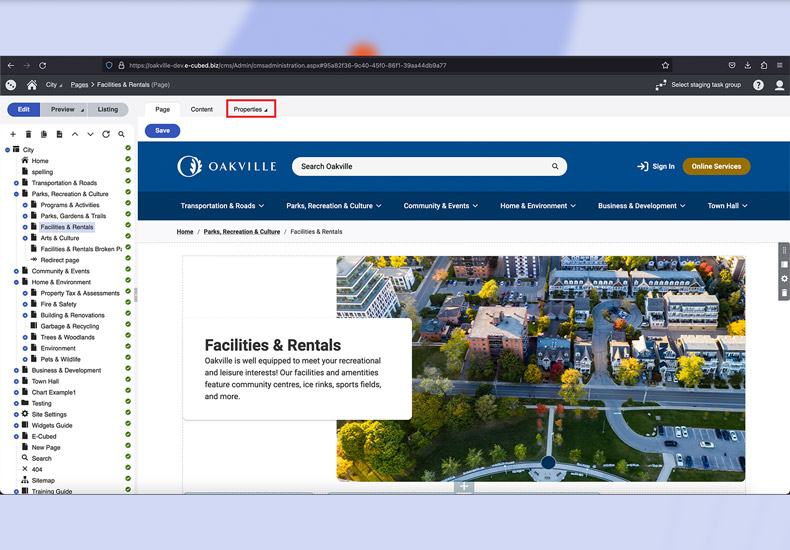This screenshot has width=790, height=550.
Task: Click the help question mark icon
Action: click(759, 85)
